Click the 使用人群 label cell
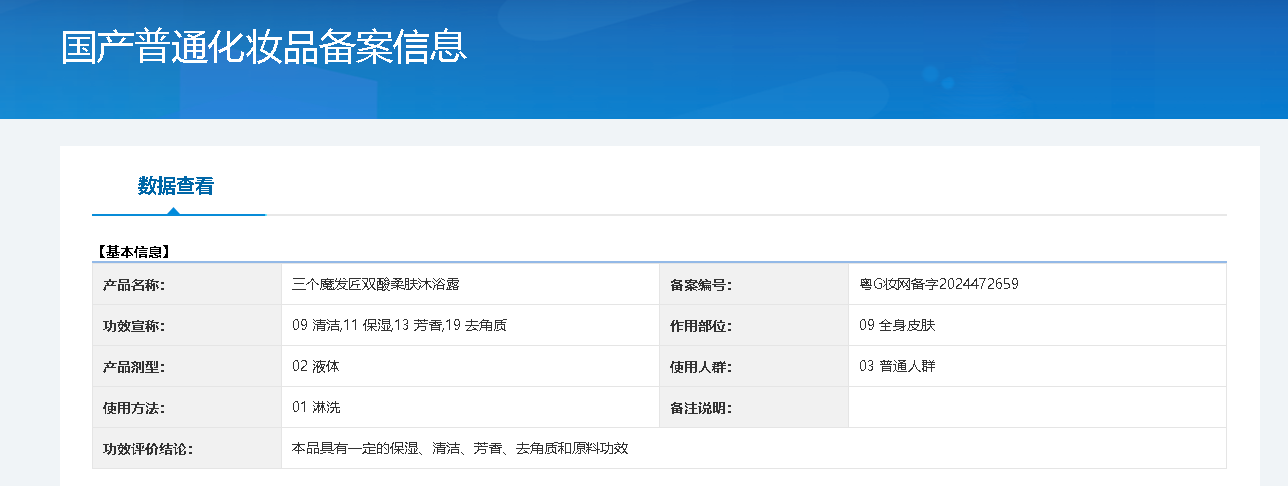Viewport: 1288px width, 486px height. [701, 367]
